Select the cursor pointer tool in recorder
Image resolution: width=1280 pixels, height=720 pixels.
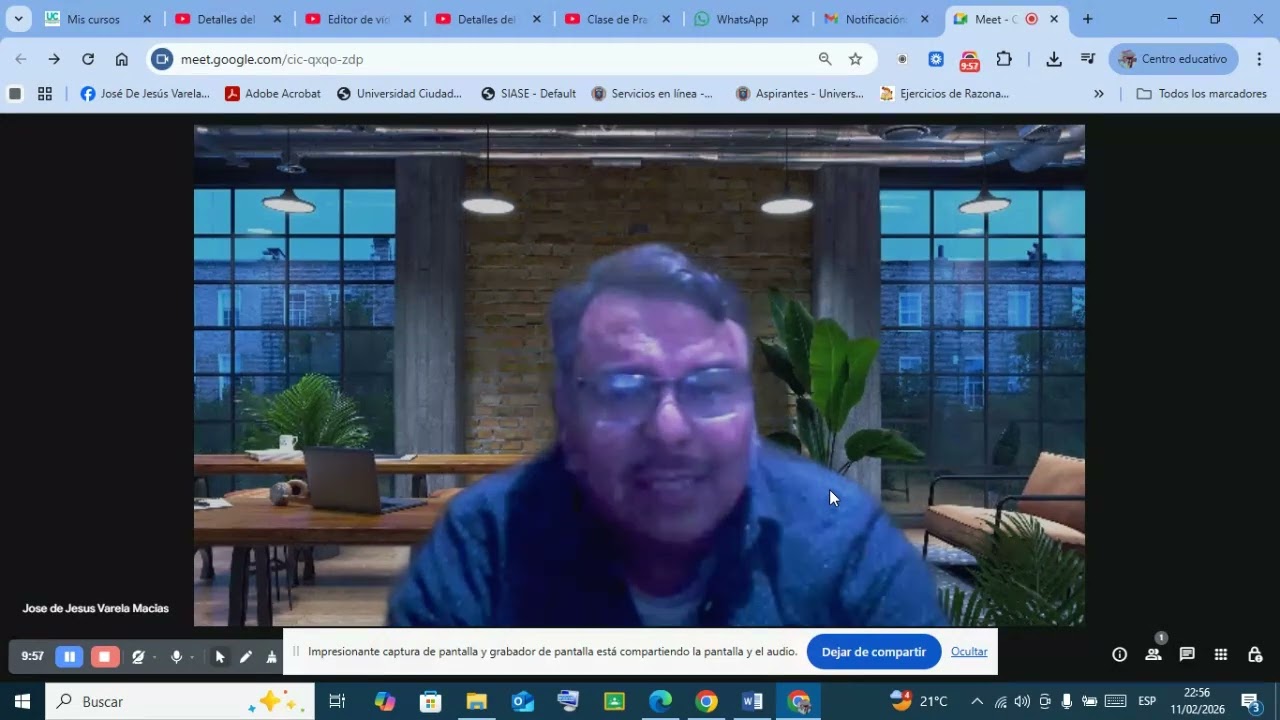220,657
